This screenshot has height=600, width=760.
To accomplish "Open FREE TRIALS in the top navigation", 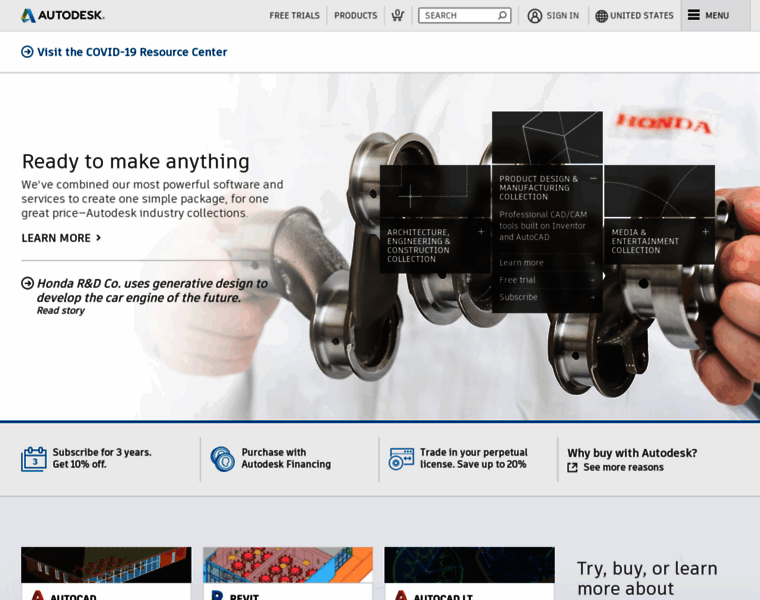I will click(294, 16).
